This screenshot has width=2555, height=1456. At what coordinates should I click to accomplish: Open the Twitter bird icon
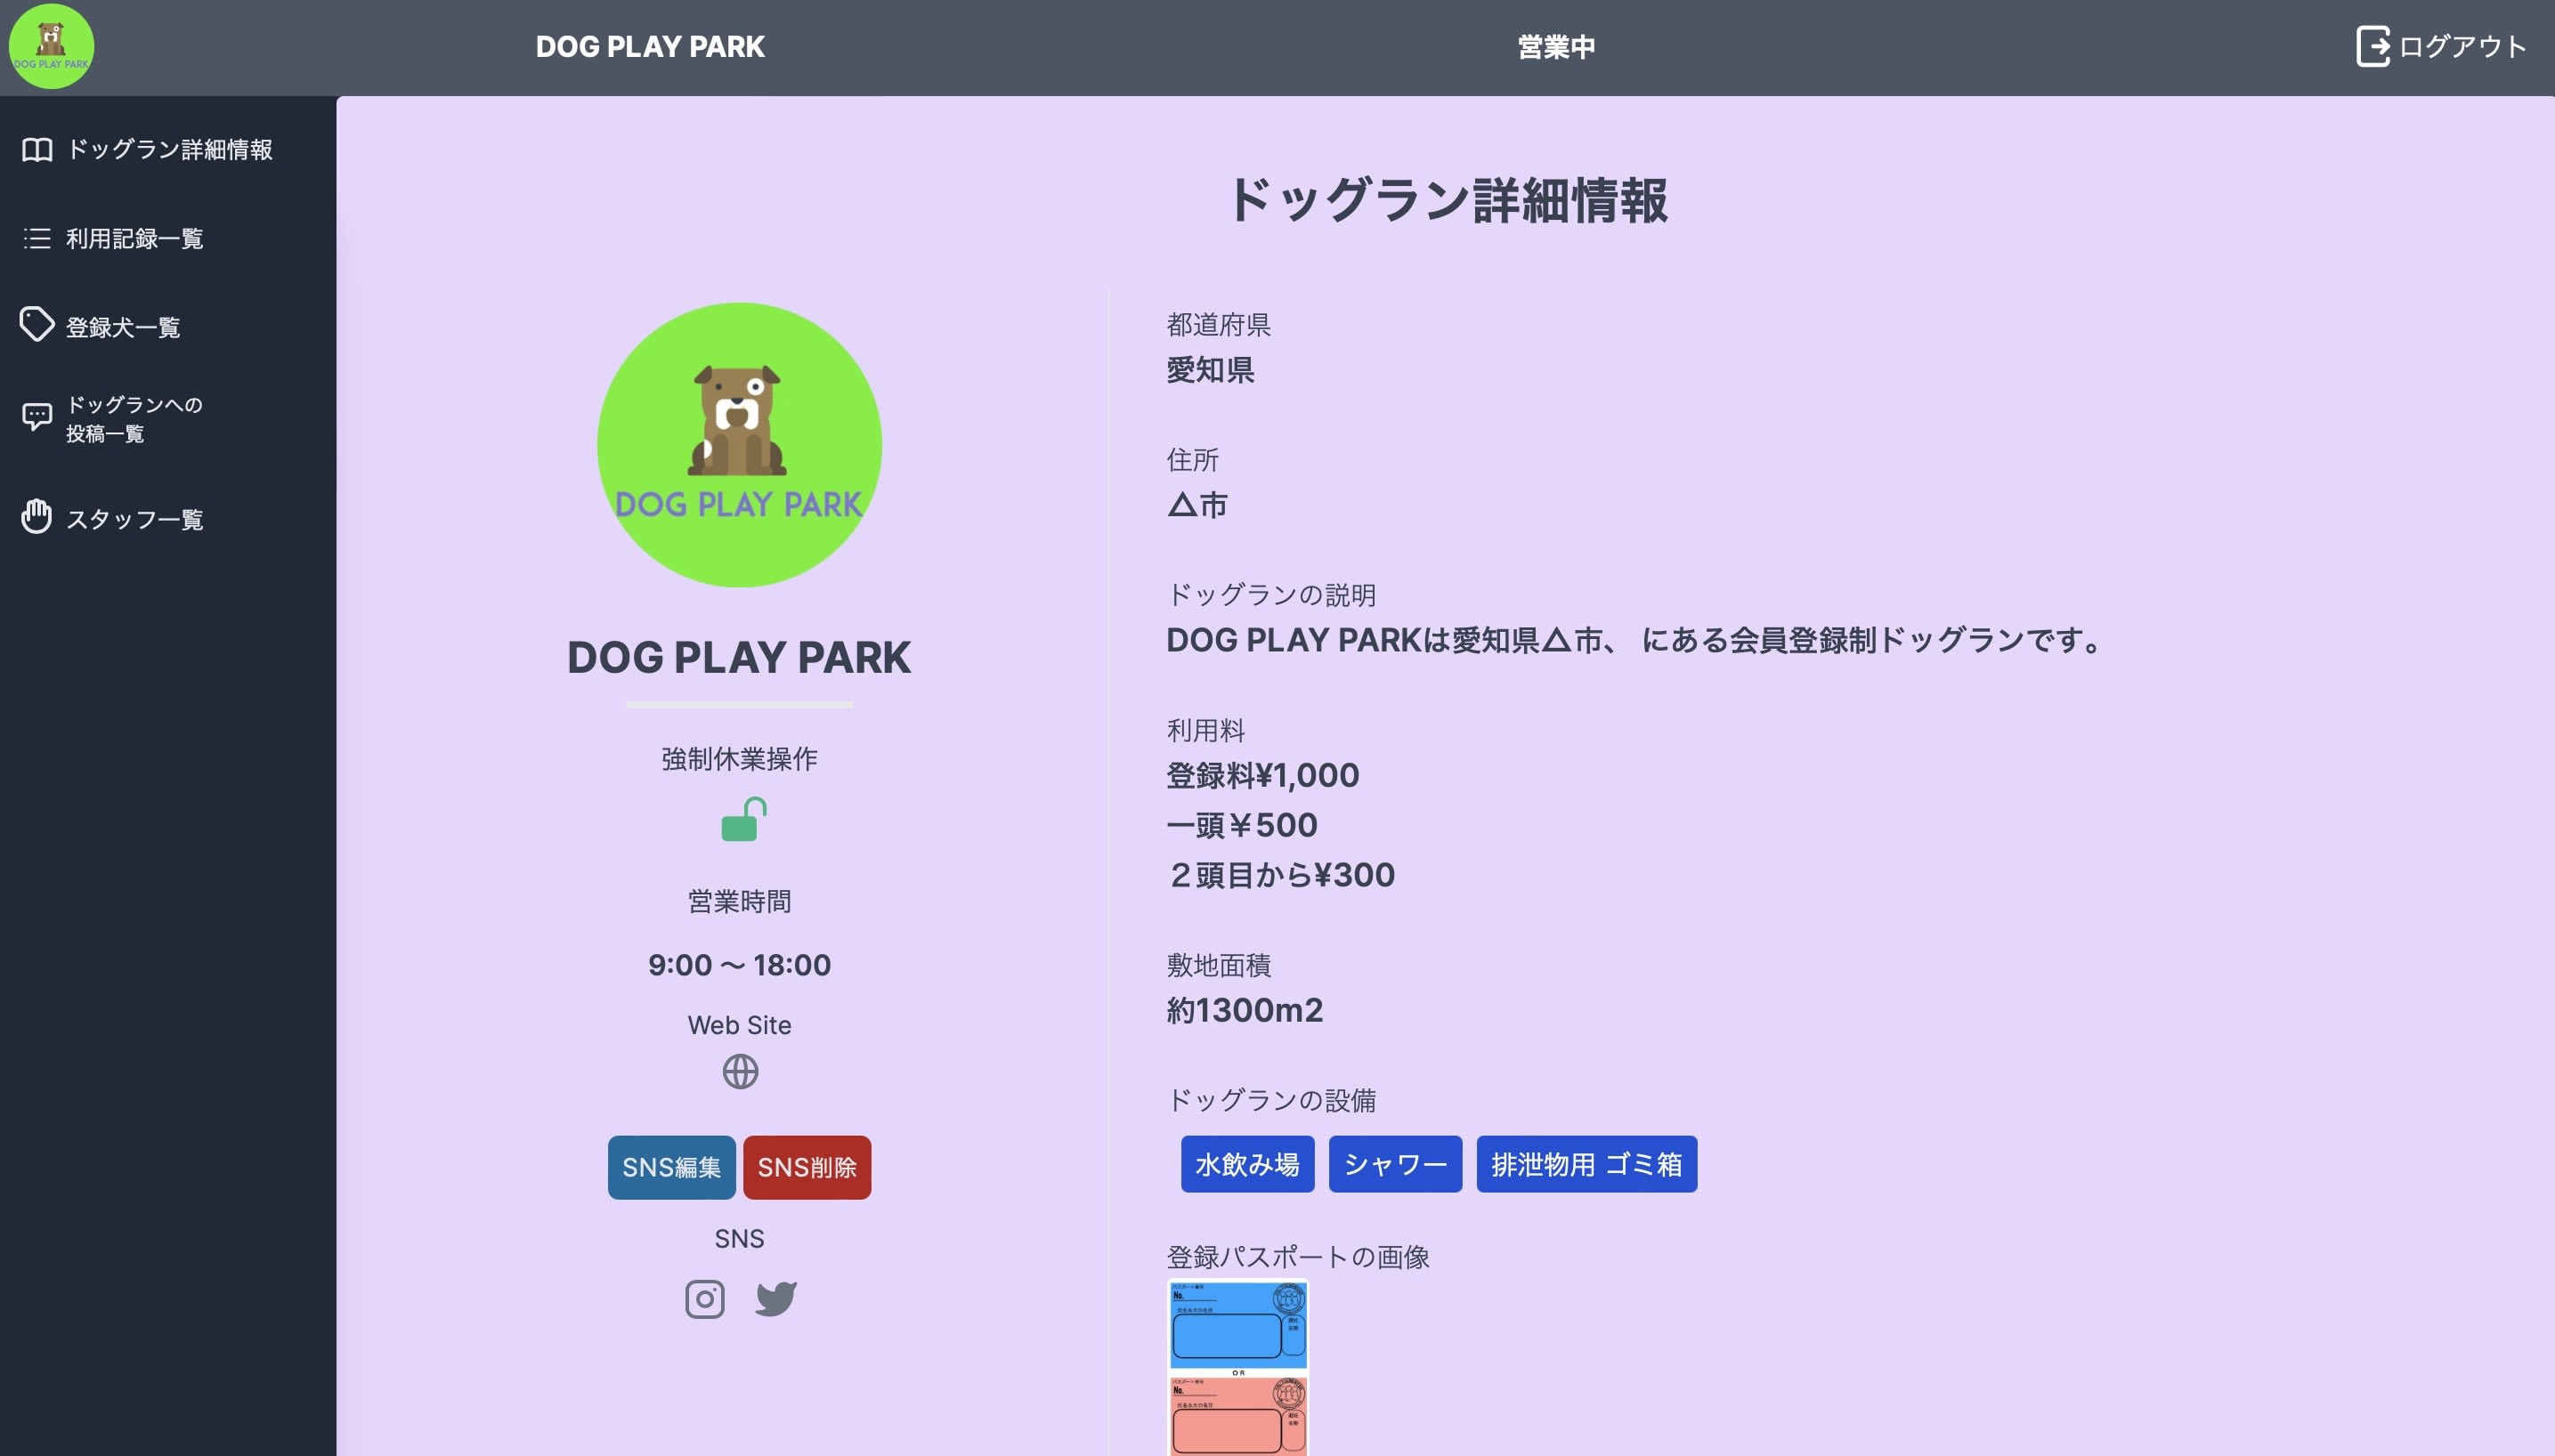pos(775,1299)
